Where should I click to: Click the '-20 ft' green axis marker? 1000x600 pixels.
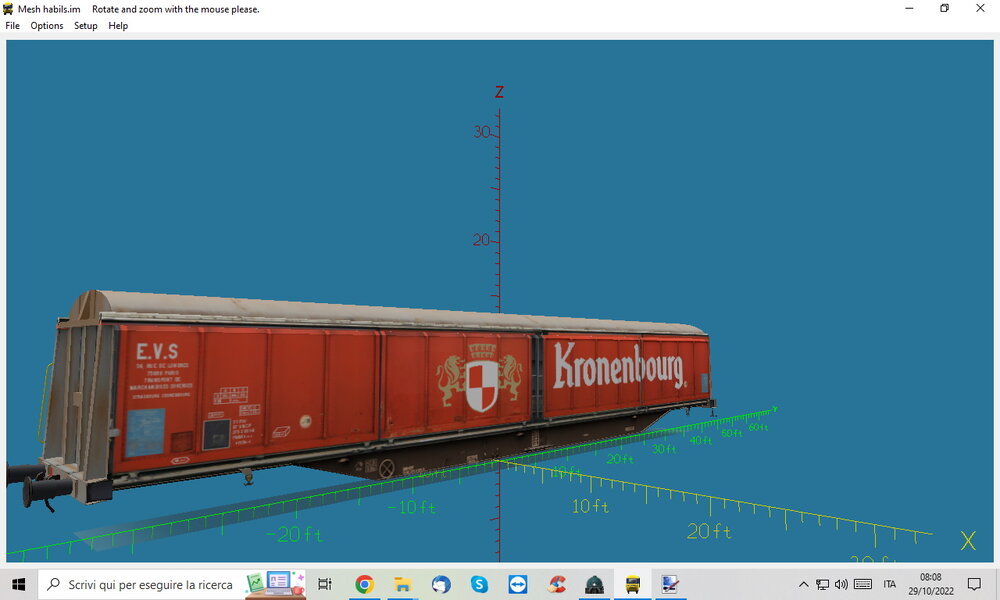click(294, 534)
